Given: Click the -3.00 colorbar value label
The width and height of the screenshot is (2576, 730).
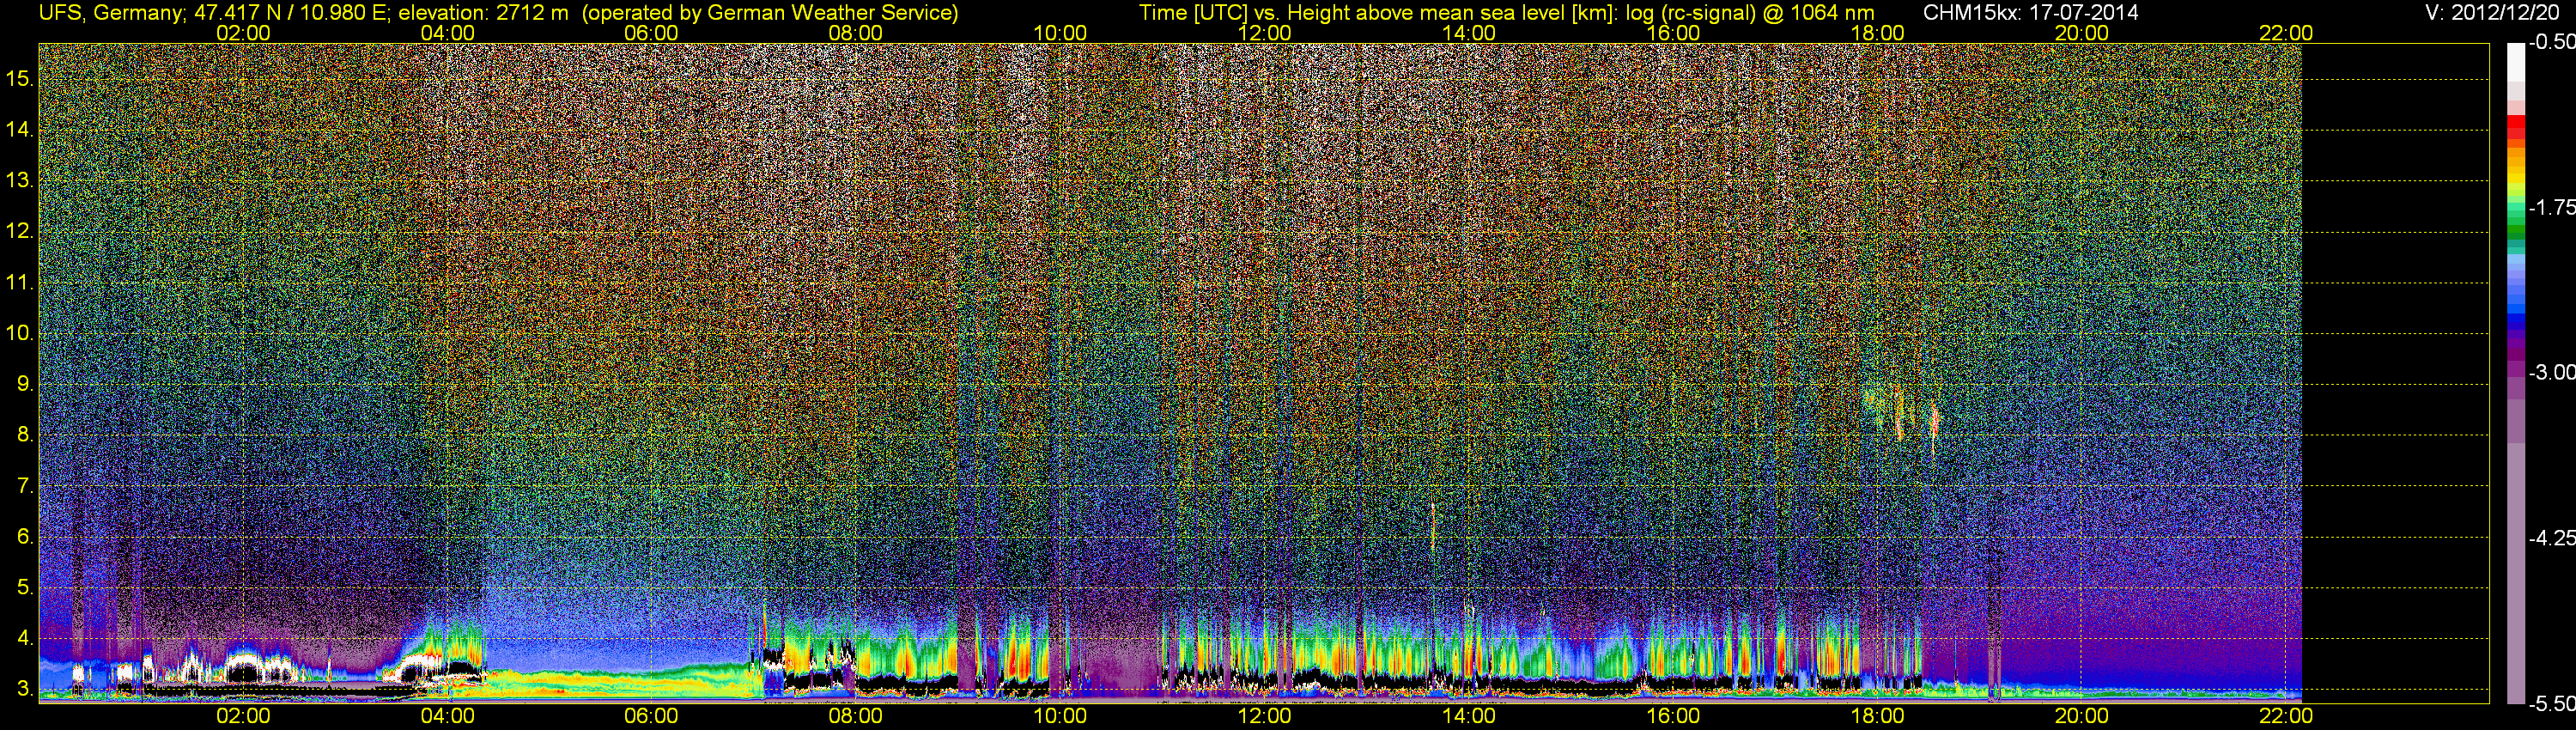Looking at the screenshot, I should (x=2551, y=372).
